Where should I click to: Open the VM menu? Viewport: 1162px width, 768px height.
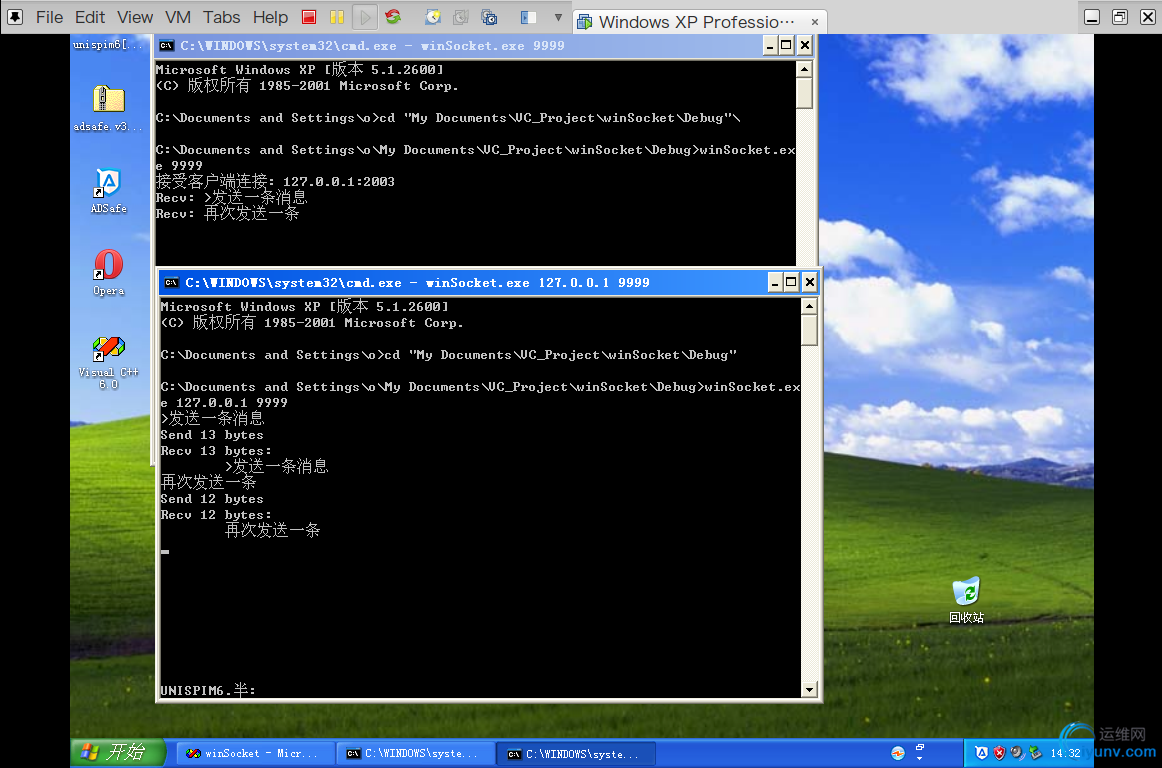pyautogui.click(x=178, y=17)
